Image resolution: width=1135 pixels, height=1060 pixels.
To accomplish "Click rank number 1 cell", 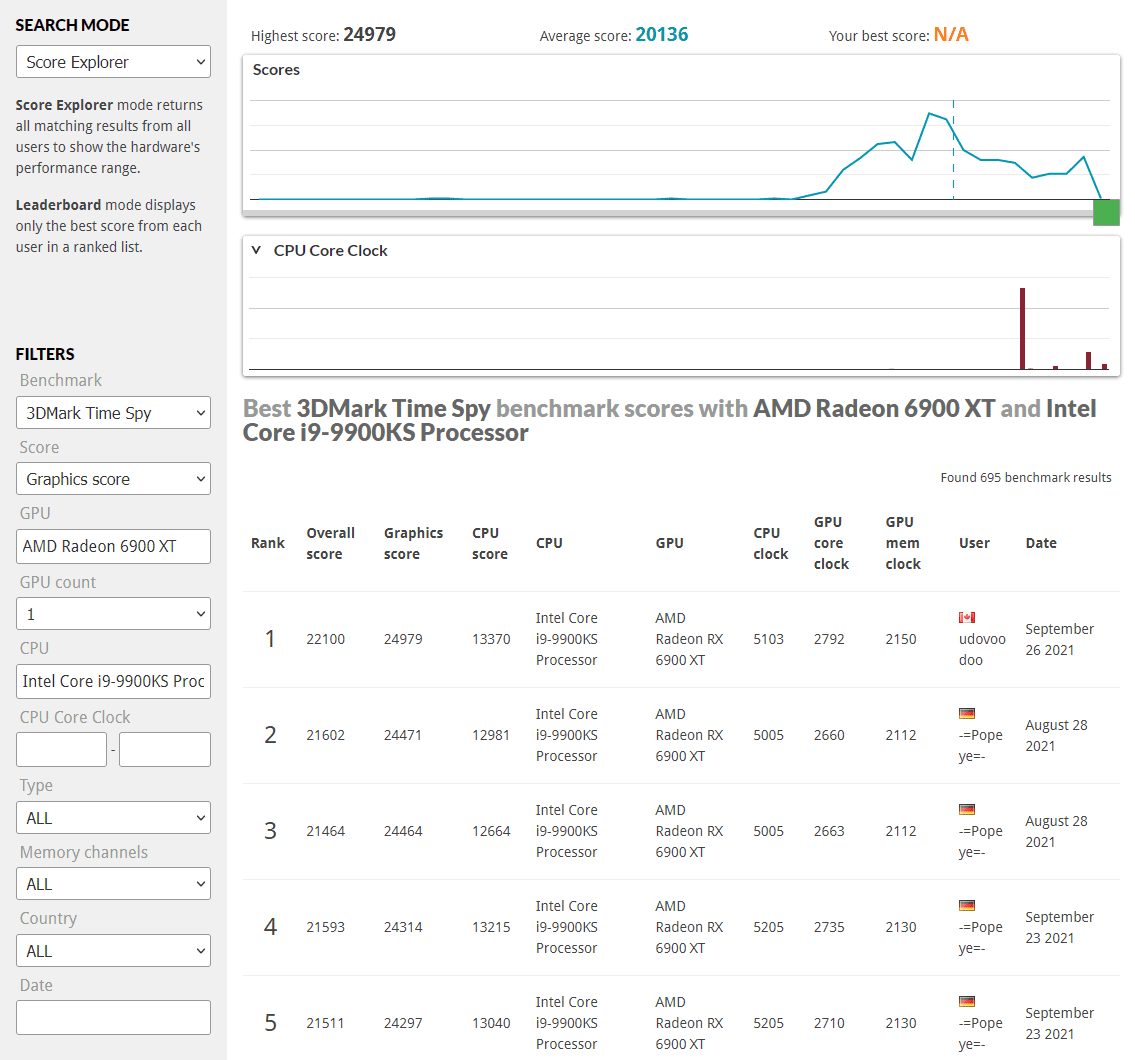I will click(270, 639).
